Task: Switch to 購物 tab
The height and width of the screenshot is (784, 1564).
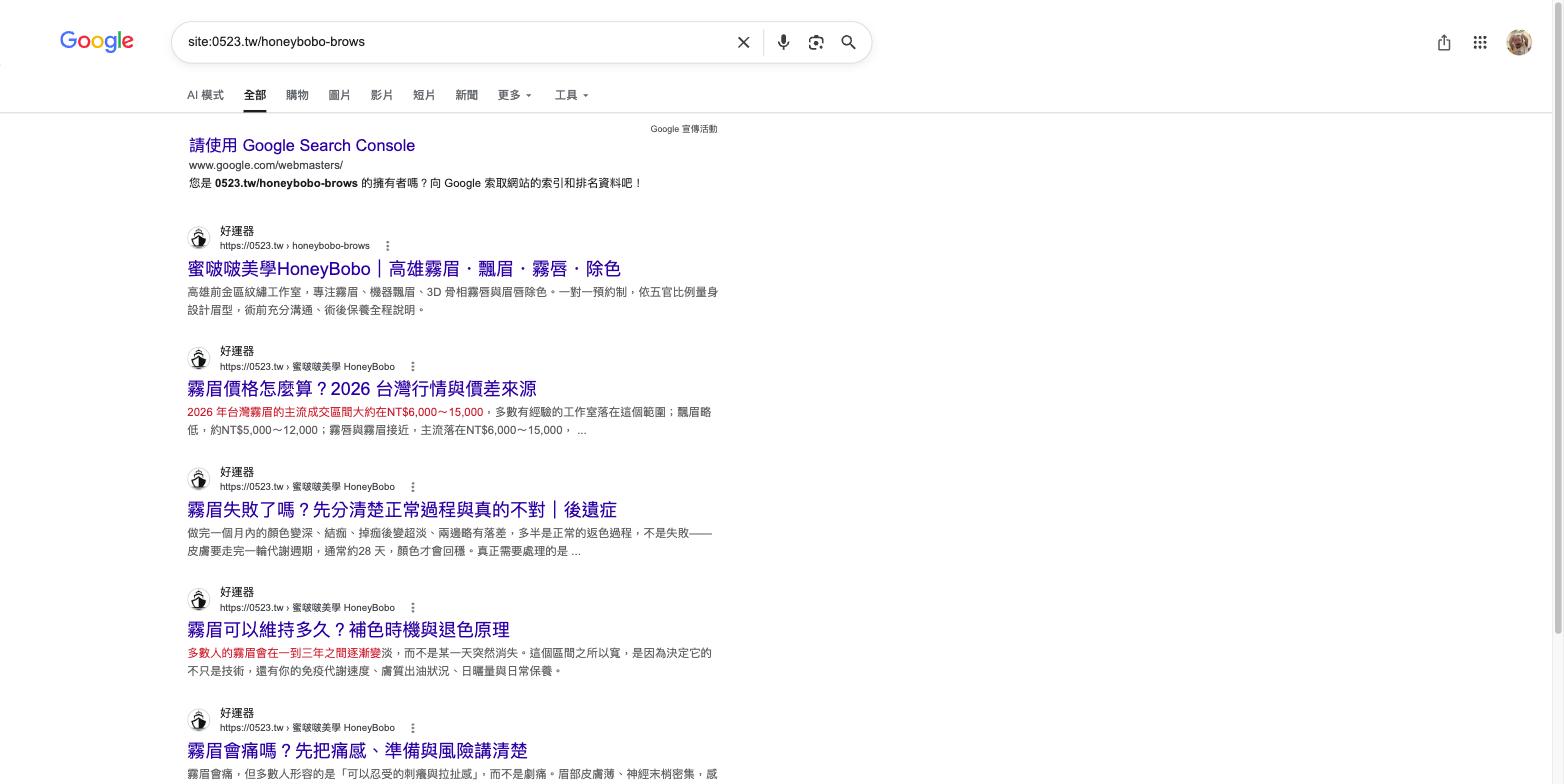Action: coord(297,95)
